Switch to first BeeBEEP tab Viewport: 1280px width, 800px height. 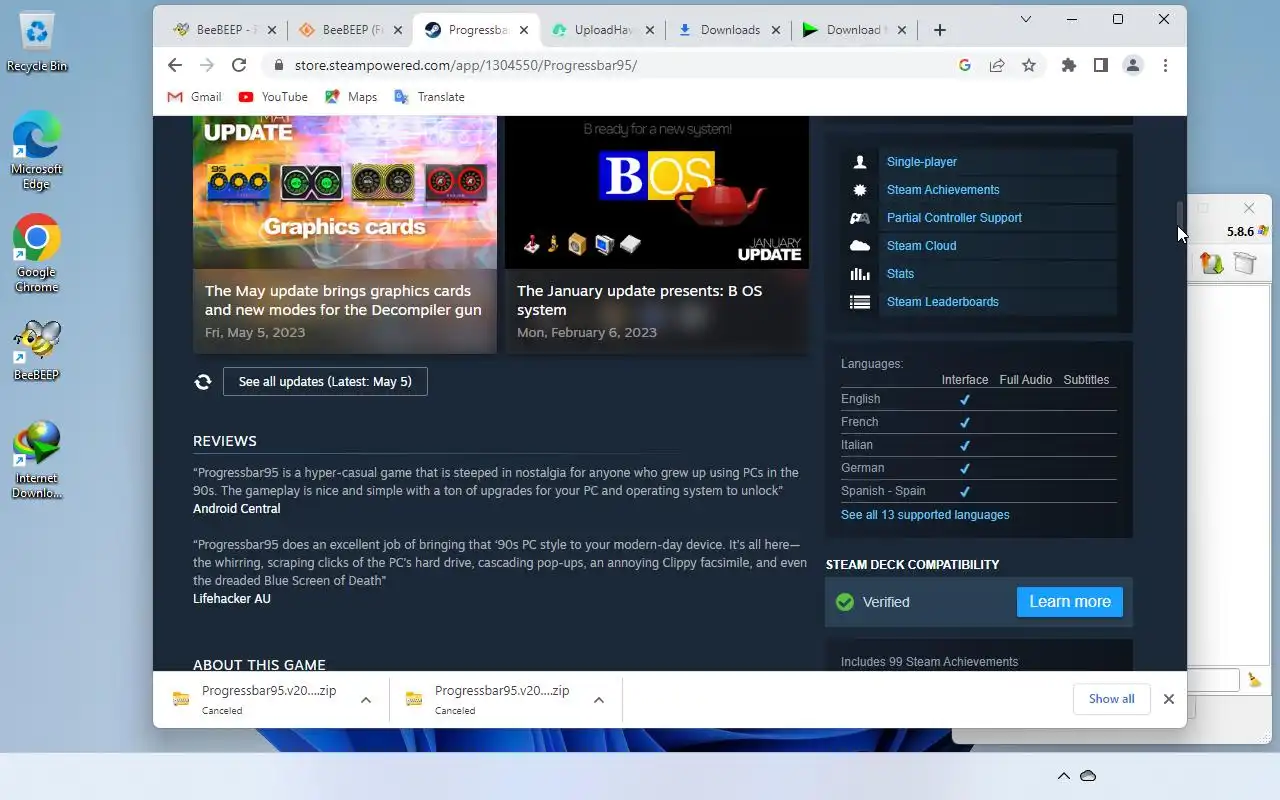[225, 30]
